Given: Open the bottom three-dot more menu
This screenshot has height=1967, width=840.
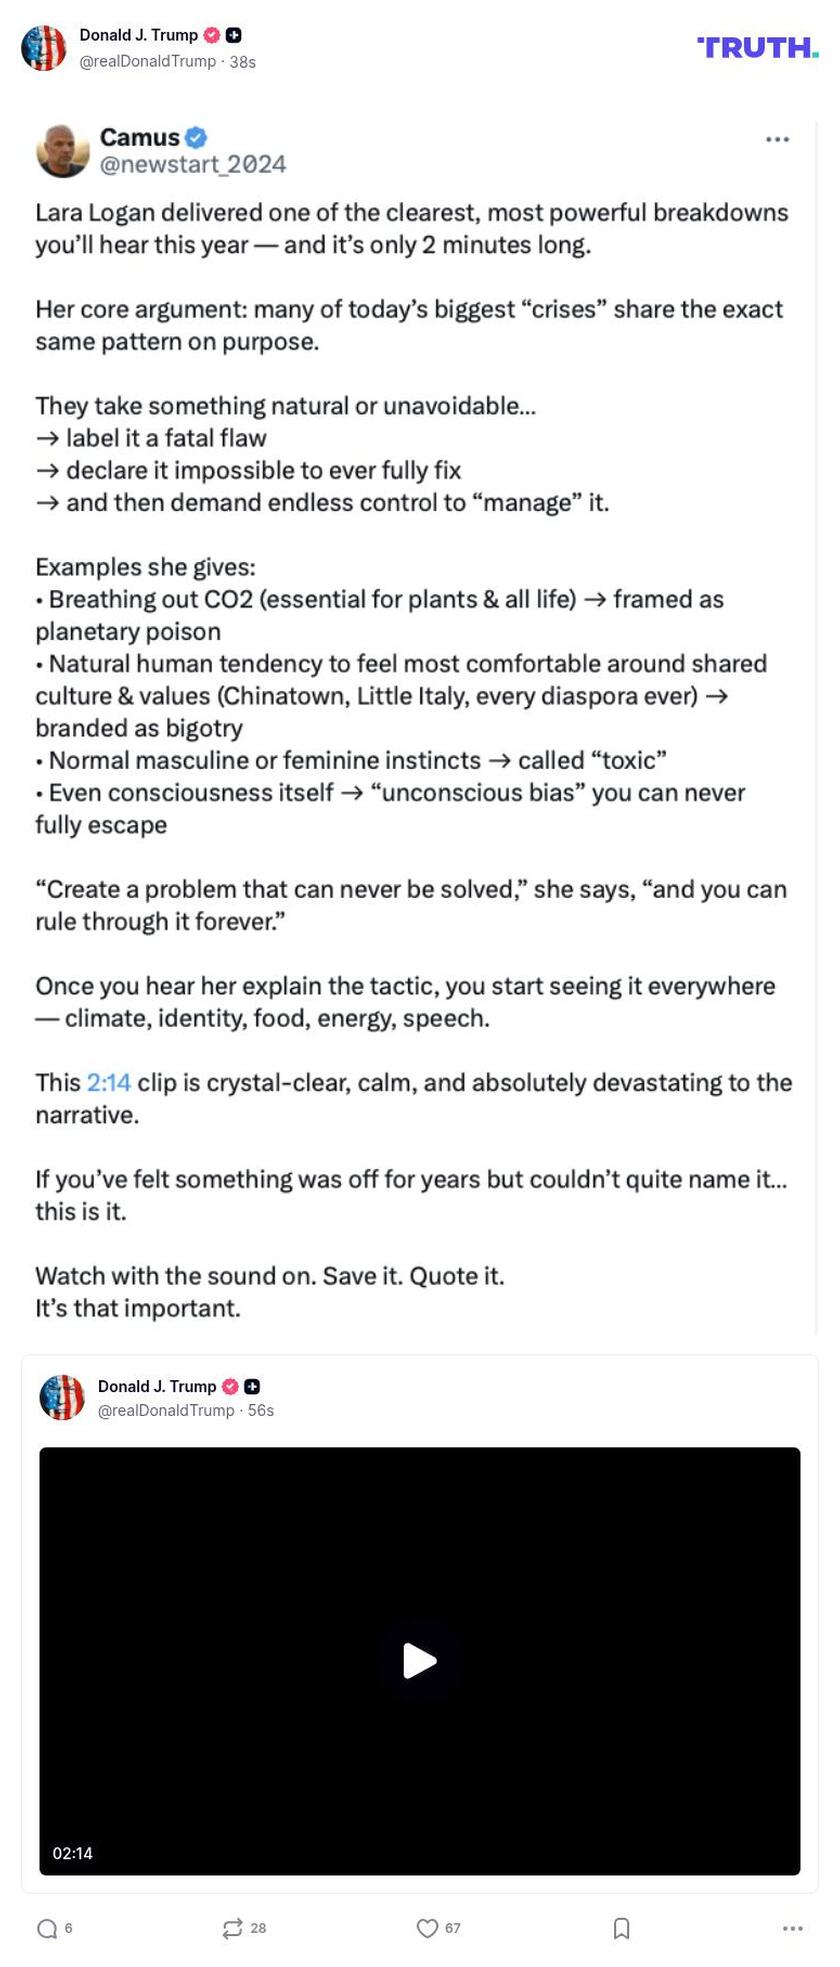Looking at the screenshot, I should point(792,1928).
